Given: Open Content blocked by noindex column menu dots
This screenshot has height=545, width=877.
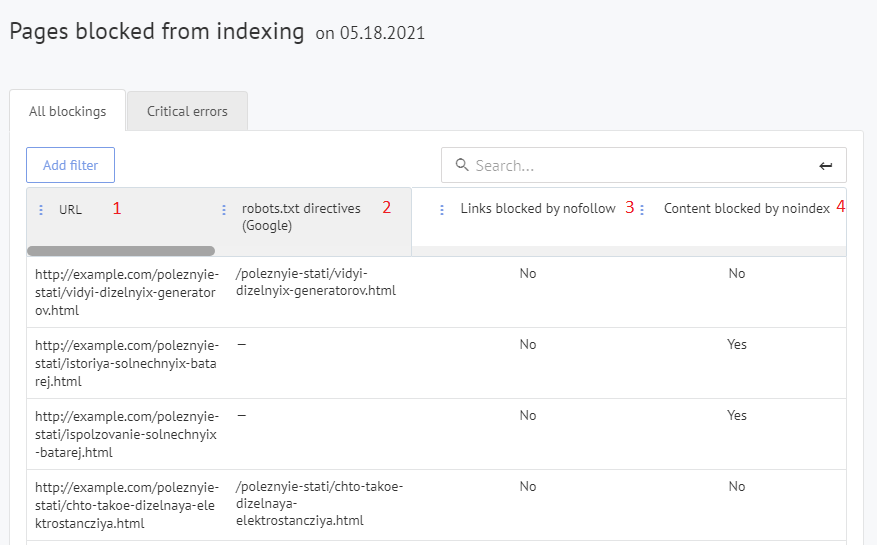Looking at the screenshot, I should click(x=642, y=210).
